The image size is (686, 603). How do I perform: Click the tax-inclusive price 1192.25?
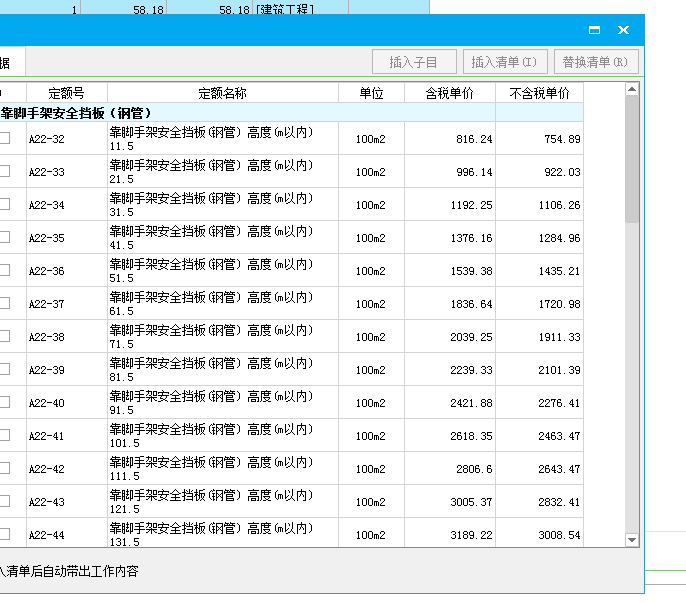(472, 205)
